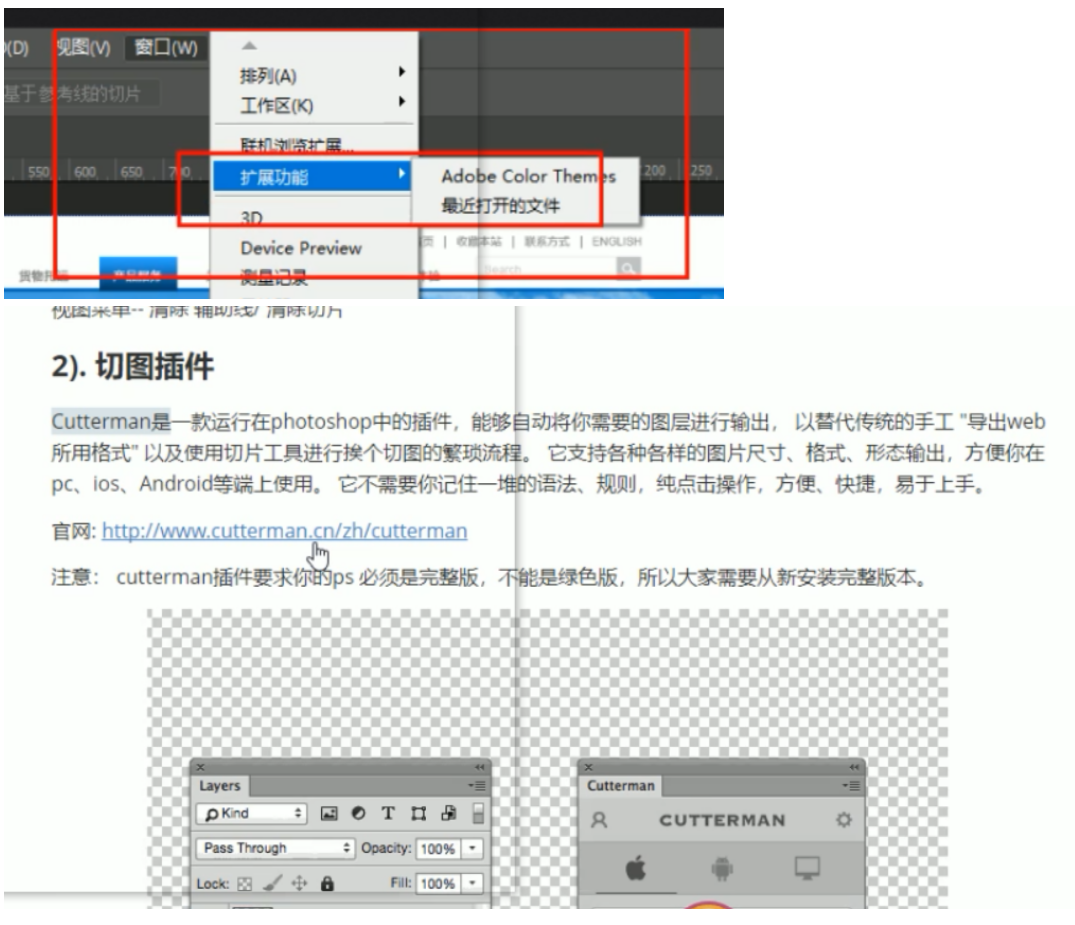
Task: Expand the 排列(A) submenu
Action: pyautogui.click(x=315, y=75)
